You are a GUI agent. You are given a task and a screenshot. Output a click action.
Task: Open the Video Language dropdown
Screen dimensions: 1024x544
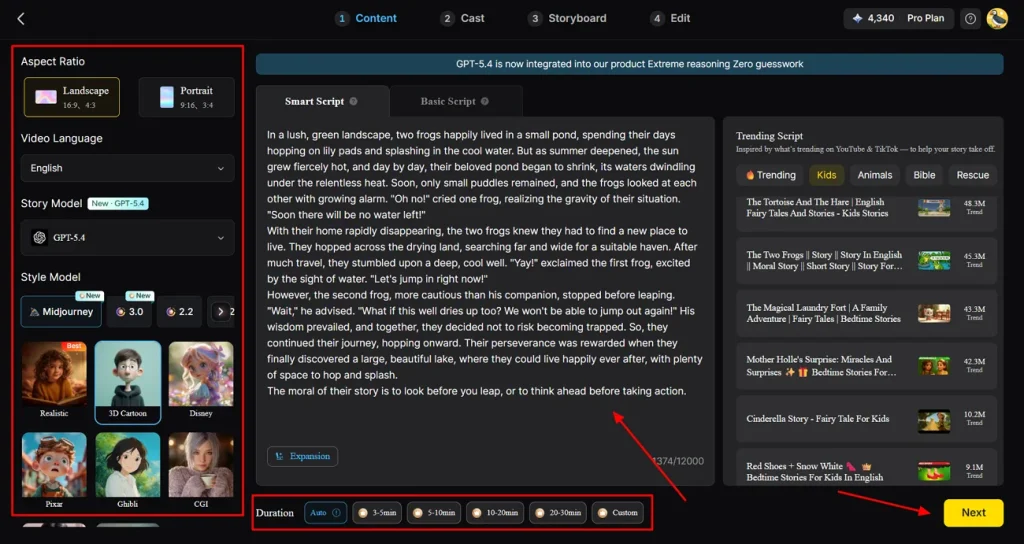point(127,168)
